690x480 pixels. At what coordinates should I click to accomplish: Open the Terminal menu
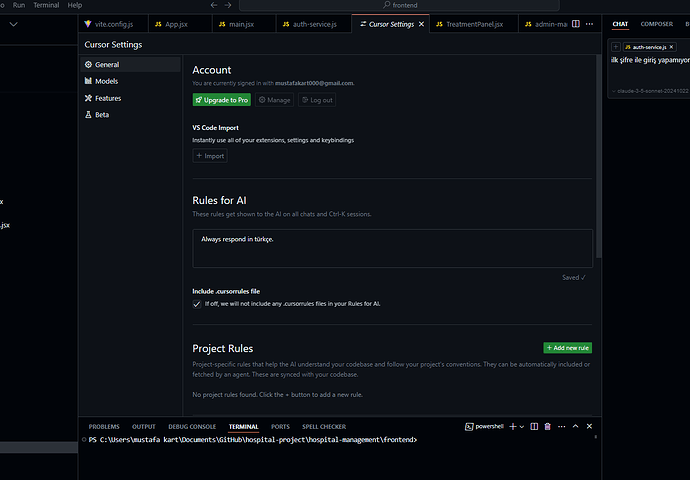[46, 5]
